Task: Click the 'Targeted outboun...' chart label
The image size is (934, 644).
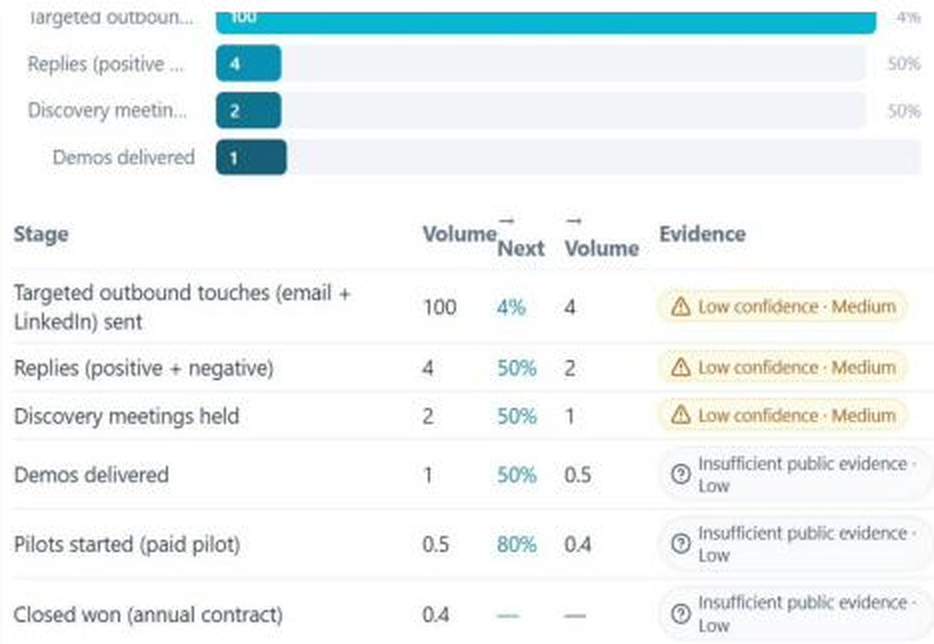Action: point(111,18)
